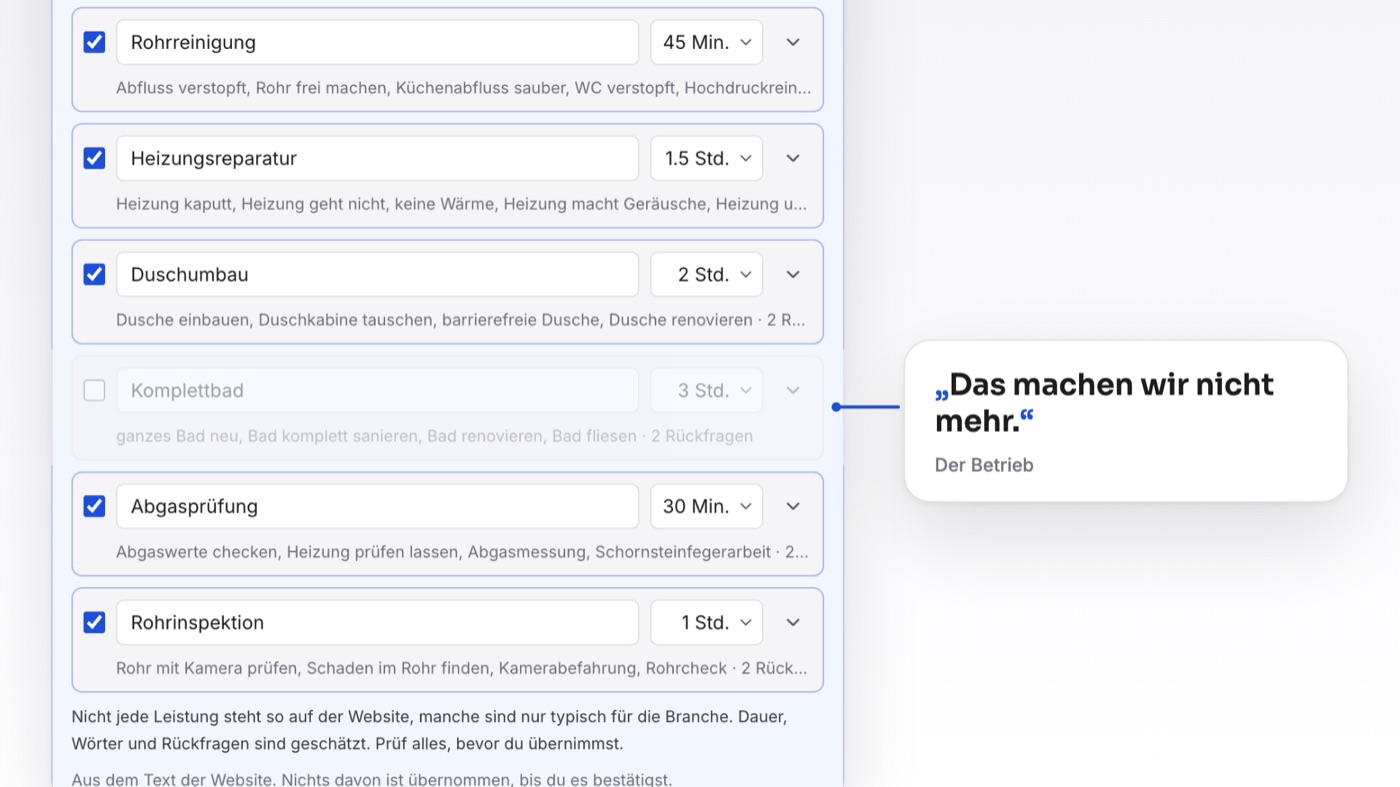Uncheck the Rohrinspektion service checkbox

click(94, 622)
